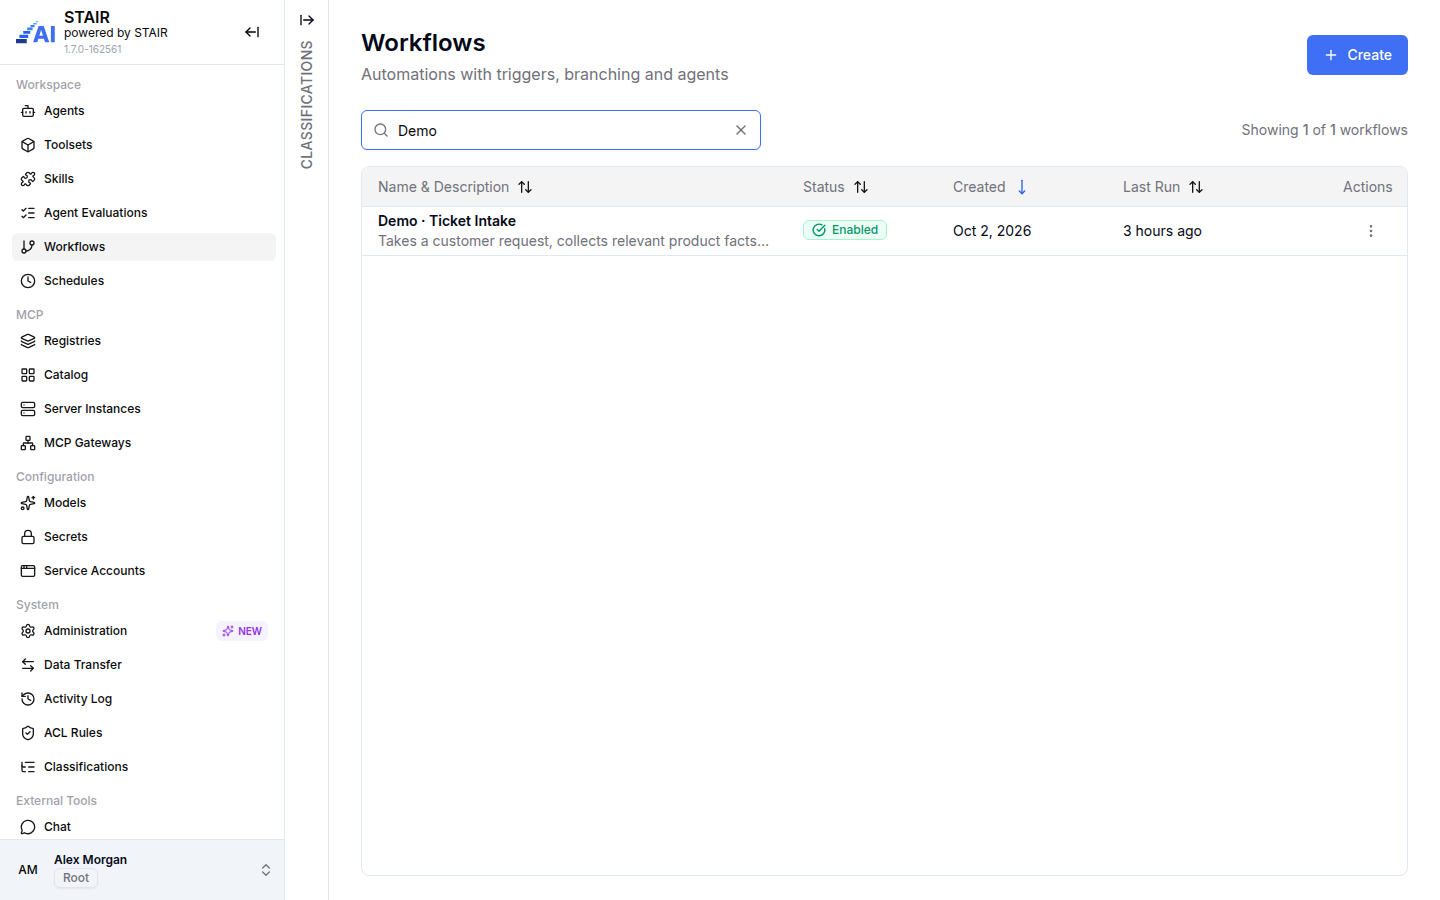Click the Models sparkle icon

click(x=28, y=503)
